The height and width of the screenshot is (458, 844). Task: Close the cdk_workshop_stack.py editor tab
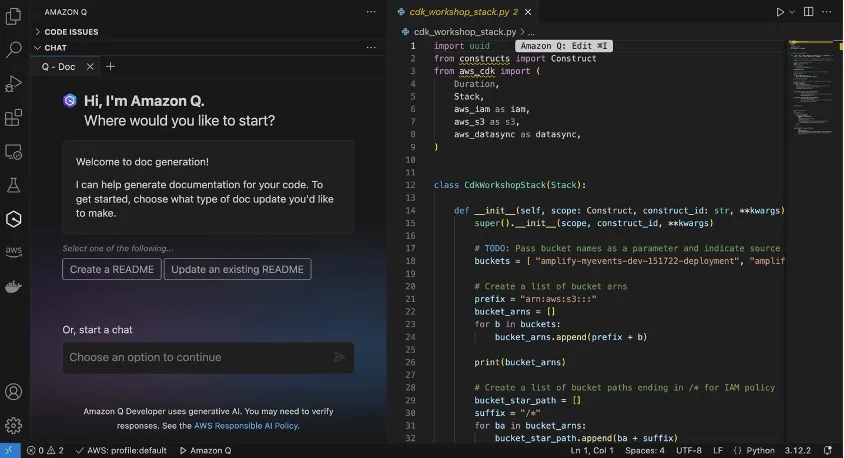(x=528, y=12)
